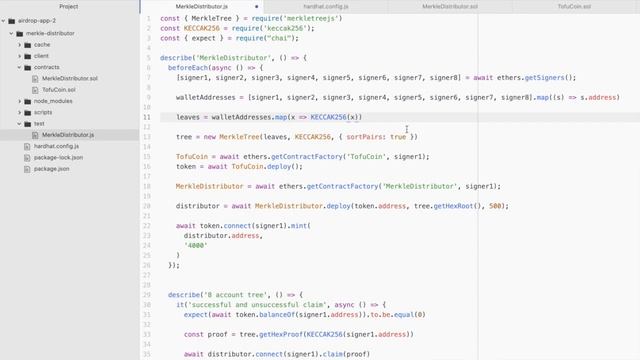Collapse the test folder
This screenshot has width=640, height=360.
click(19, 124)
